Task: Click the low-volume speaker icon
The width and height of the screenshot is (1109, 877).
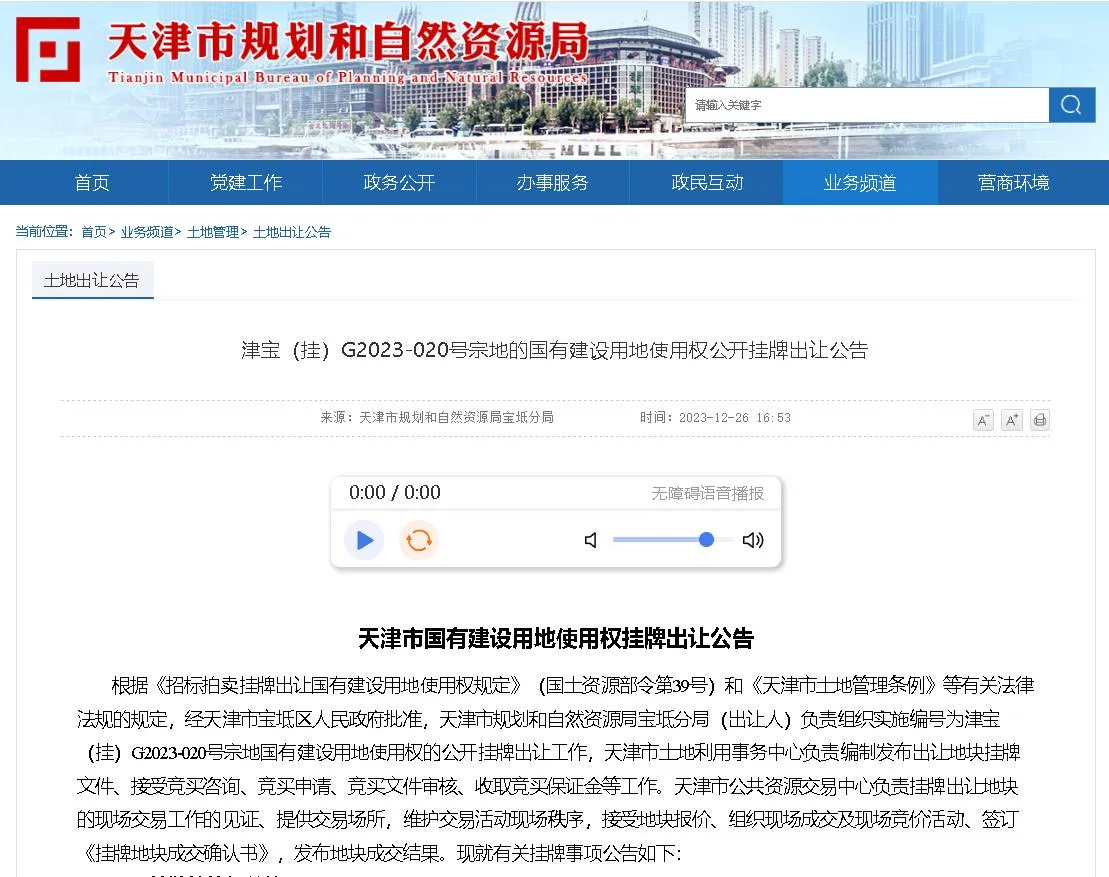Action: tap(591, 541)
